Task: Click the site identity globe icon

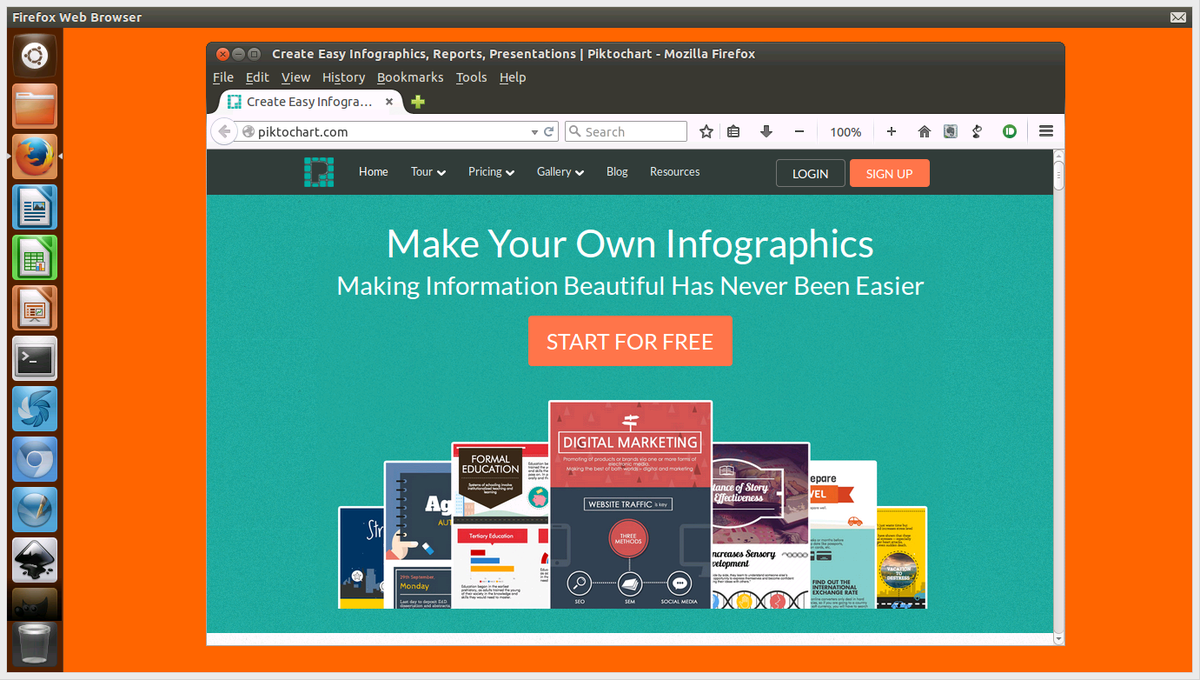Action: point(249,131)
